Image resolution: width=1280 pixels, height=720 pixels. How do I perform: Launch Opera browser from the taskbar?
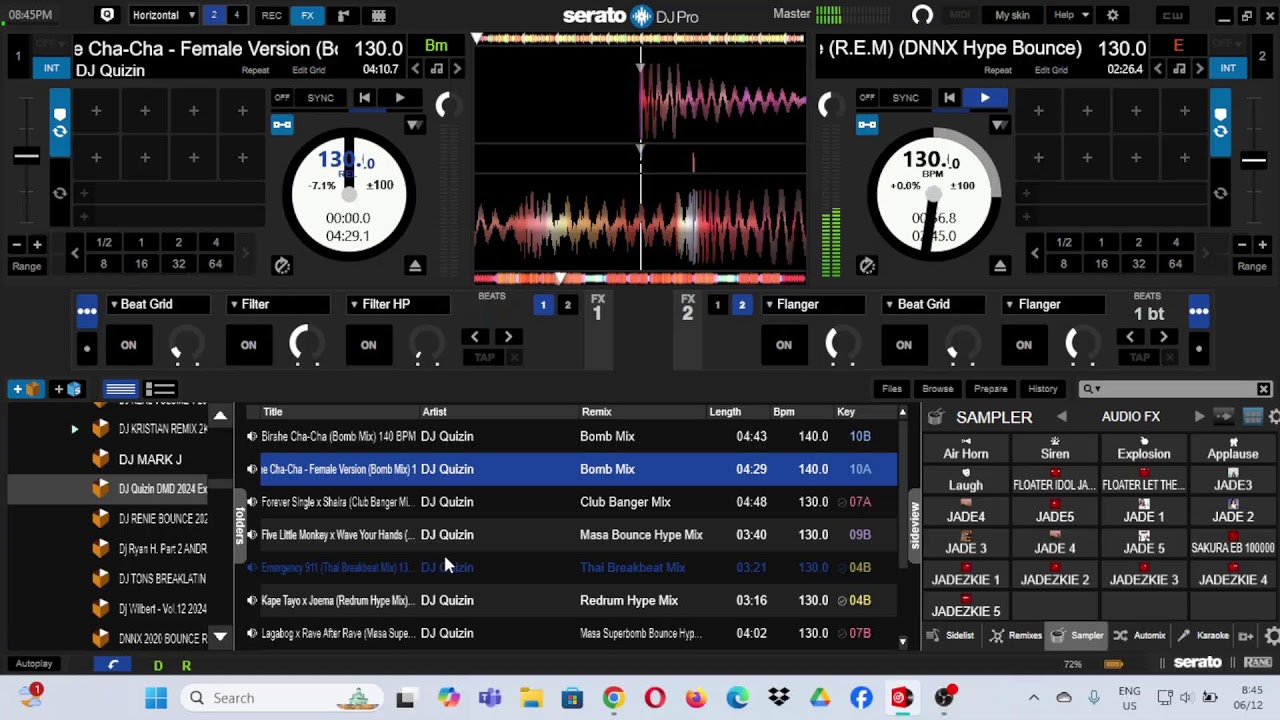pos(655,698)
